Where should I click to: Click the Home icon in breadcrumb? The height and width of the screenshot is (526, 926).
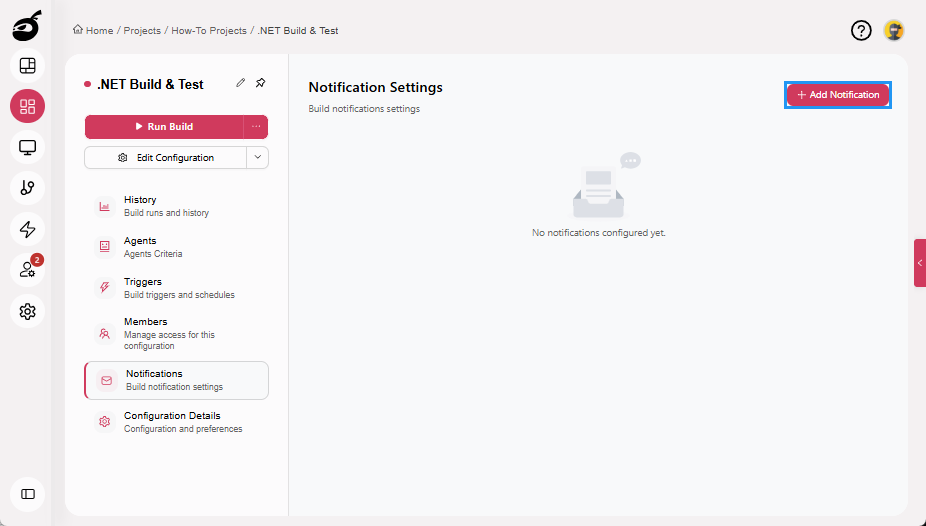[77, 30]
